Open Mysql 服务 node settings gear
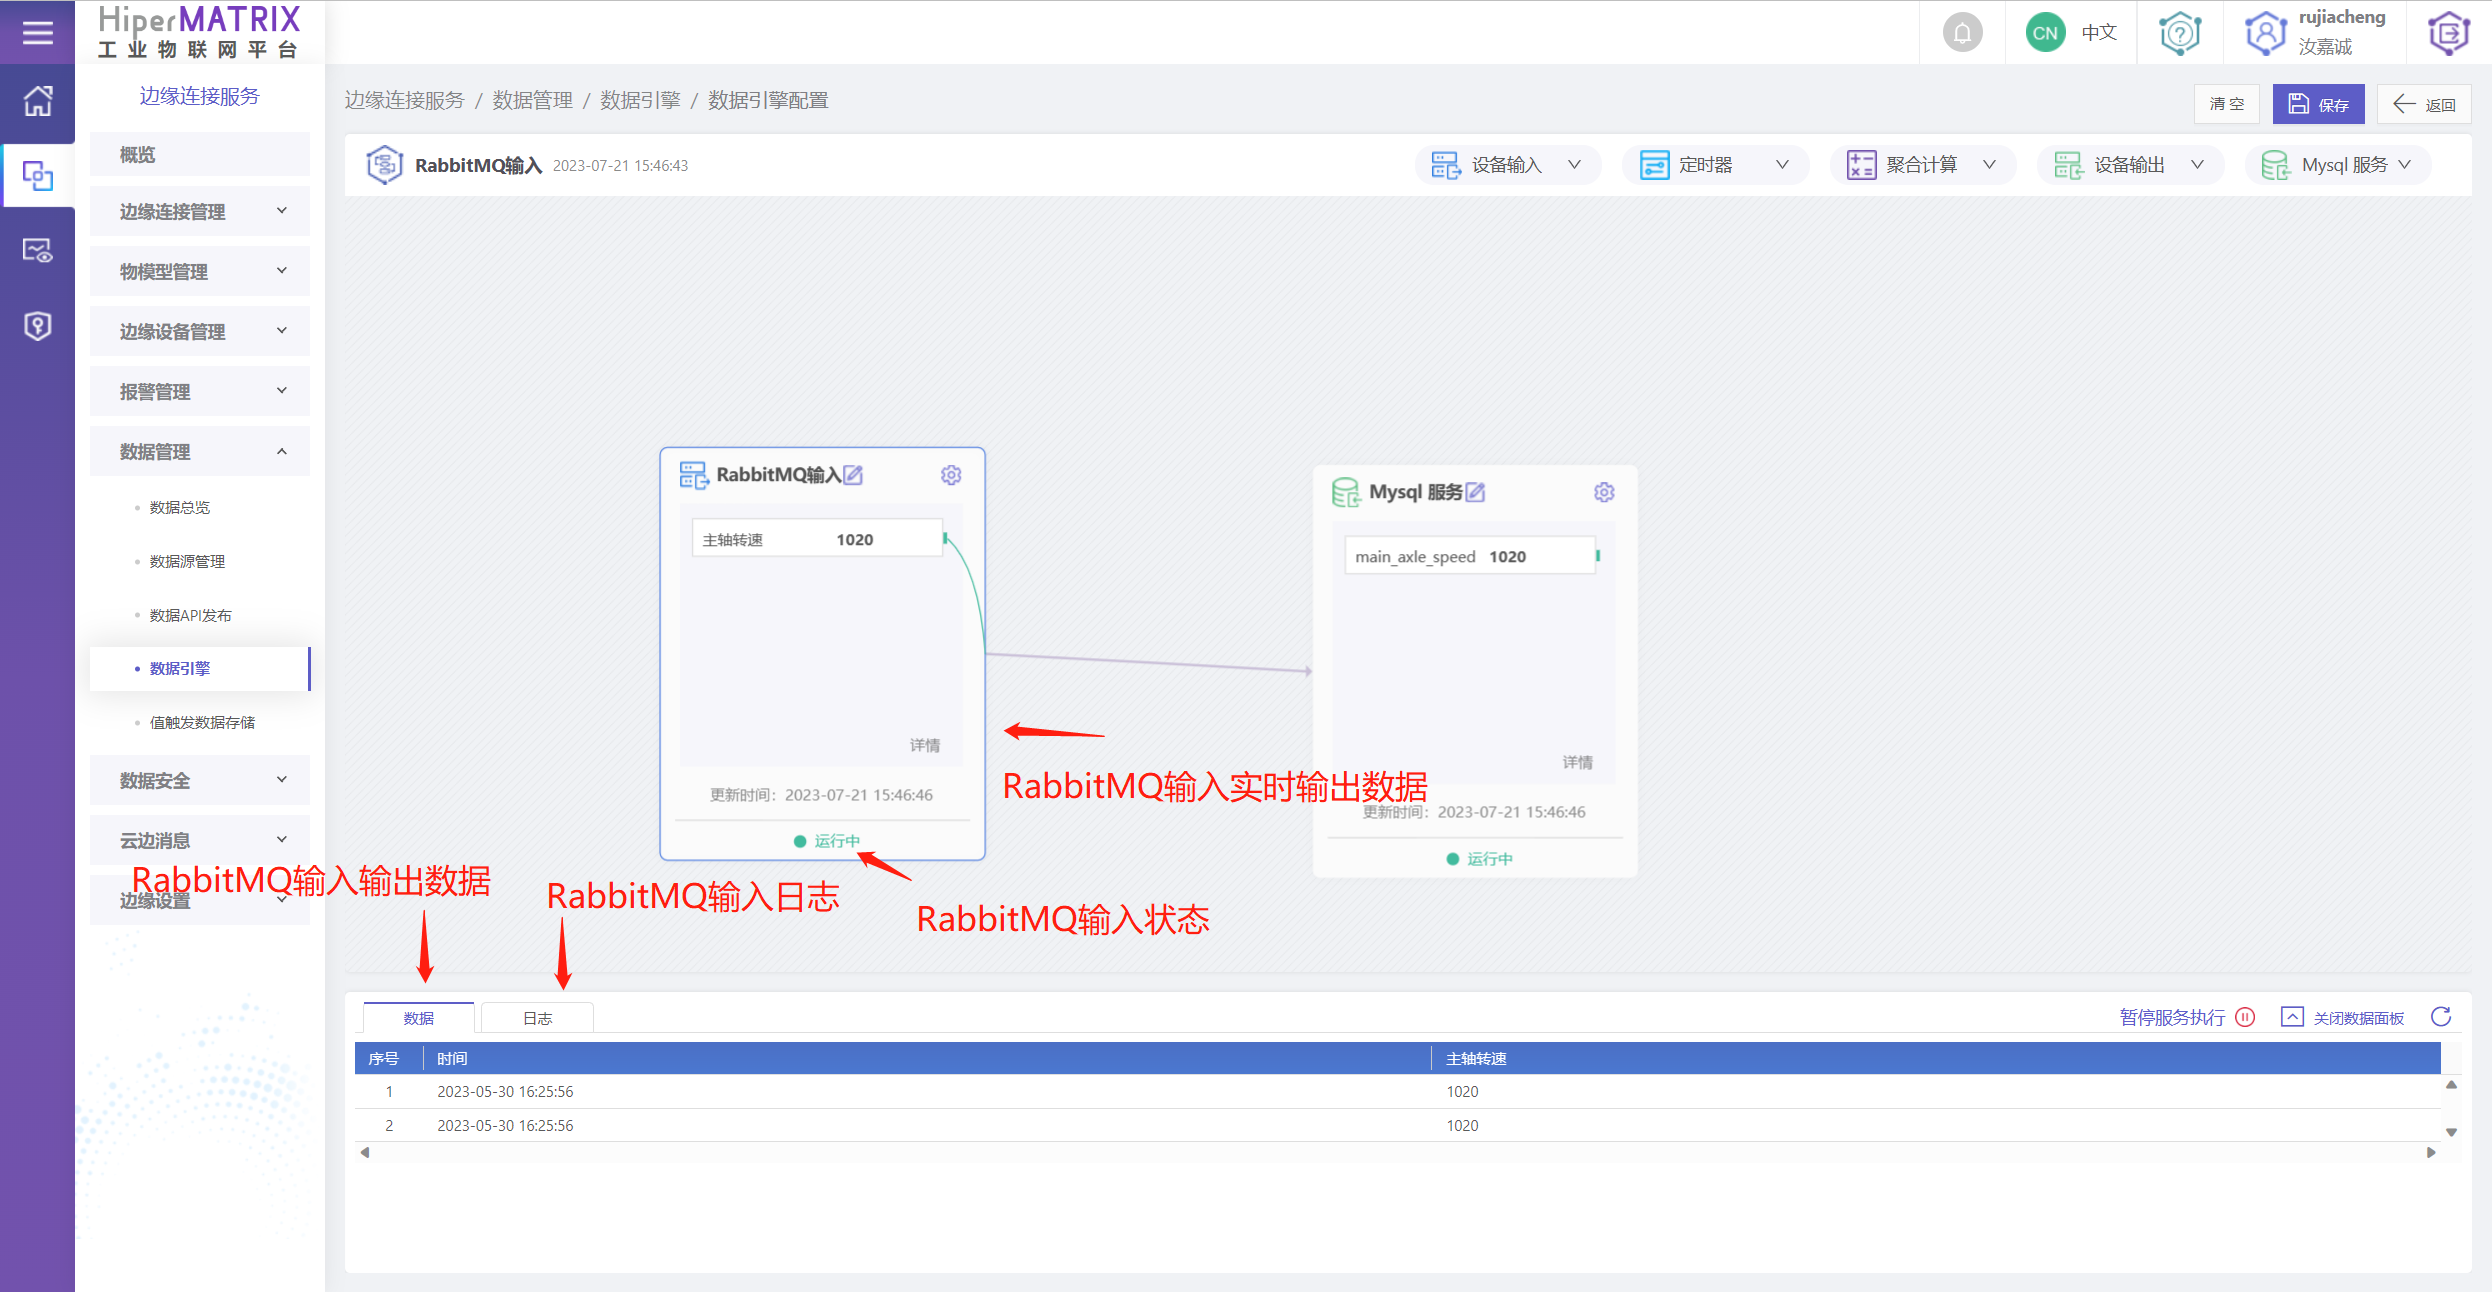 (1604, 492)
